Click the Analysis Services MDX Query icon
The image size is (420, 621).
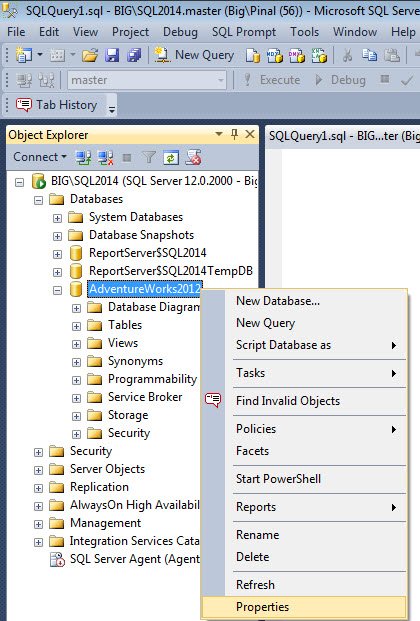pyautogui.click(x=275, y=55)
